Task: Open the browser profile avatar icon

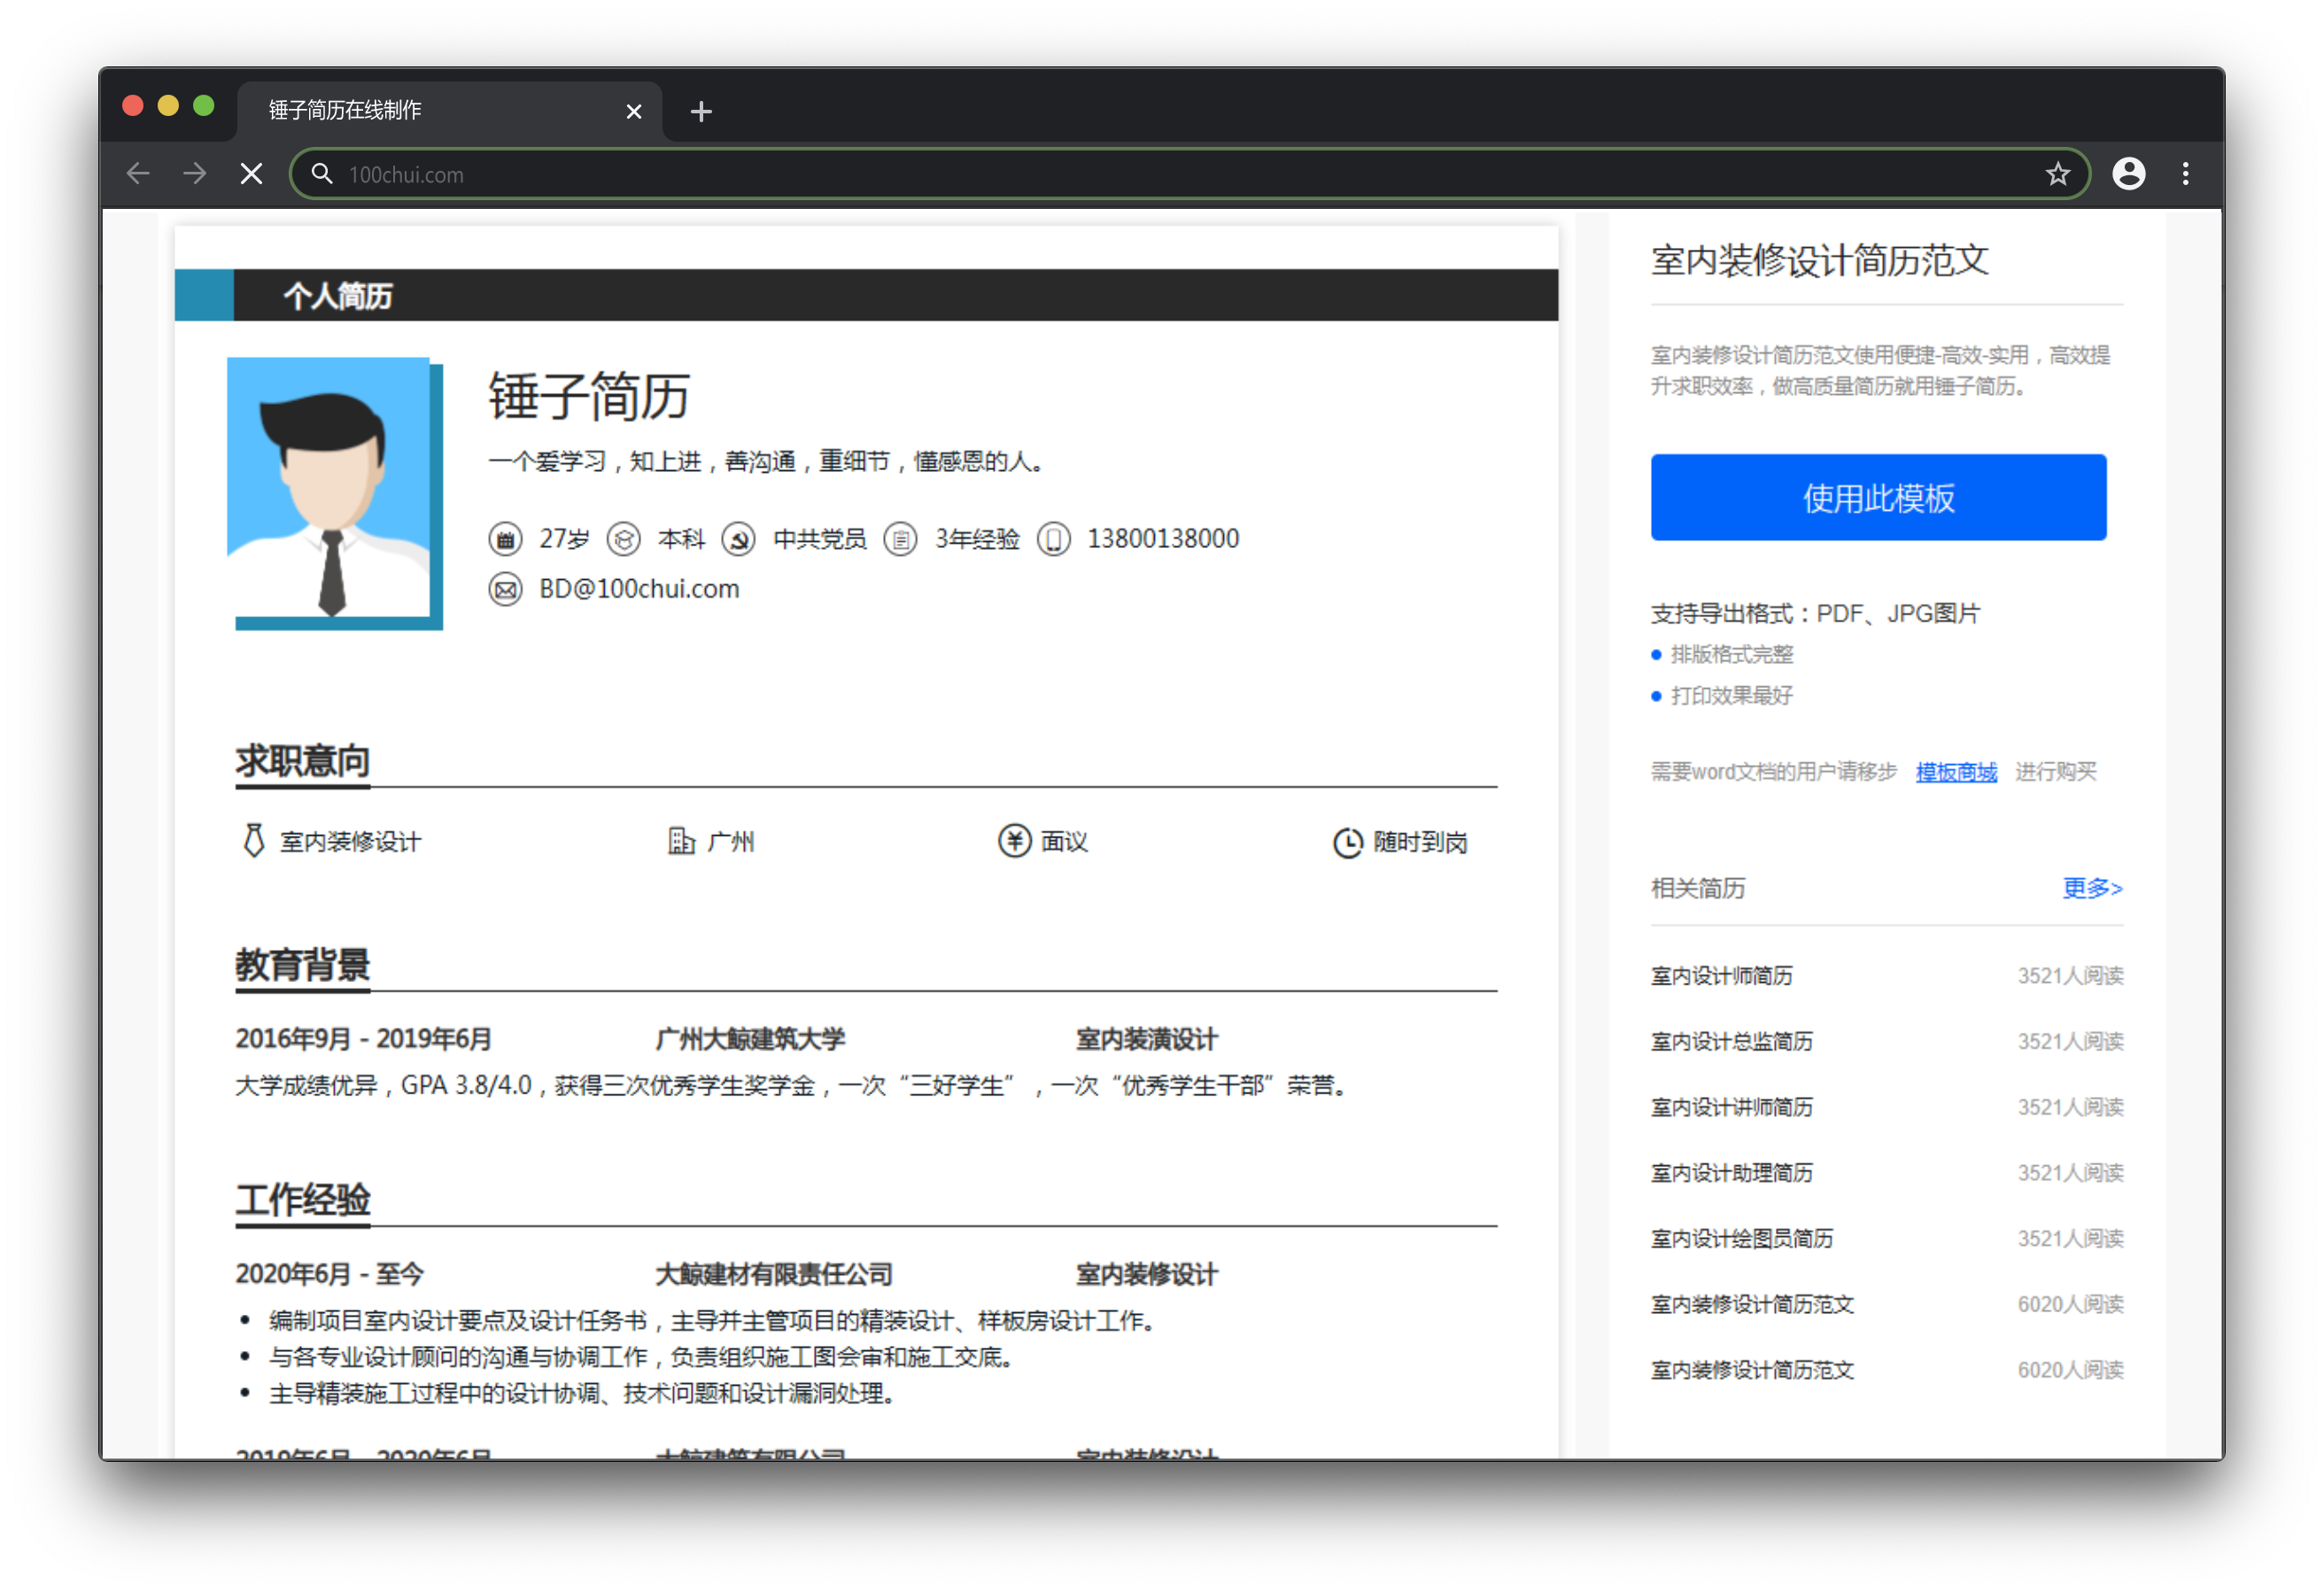Action: coord(2128,174)
